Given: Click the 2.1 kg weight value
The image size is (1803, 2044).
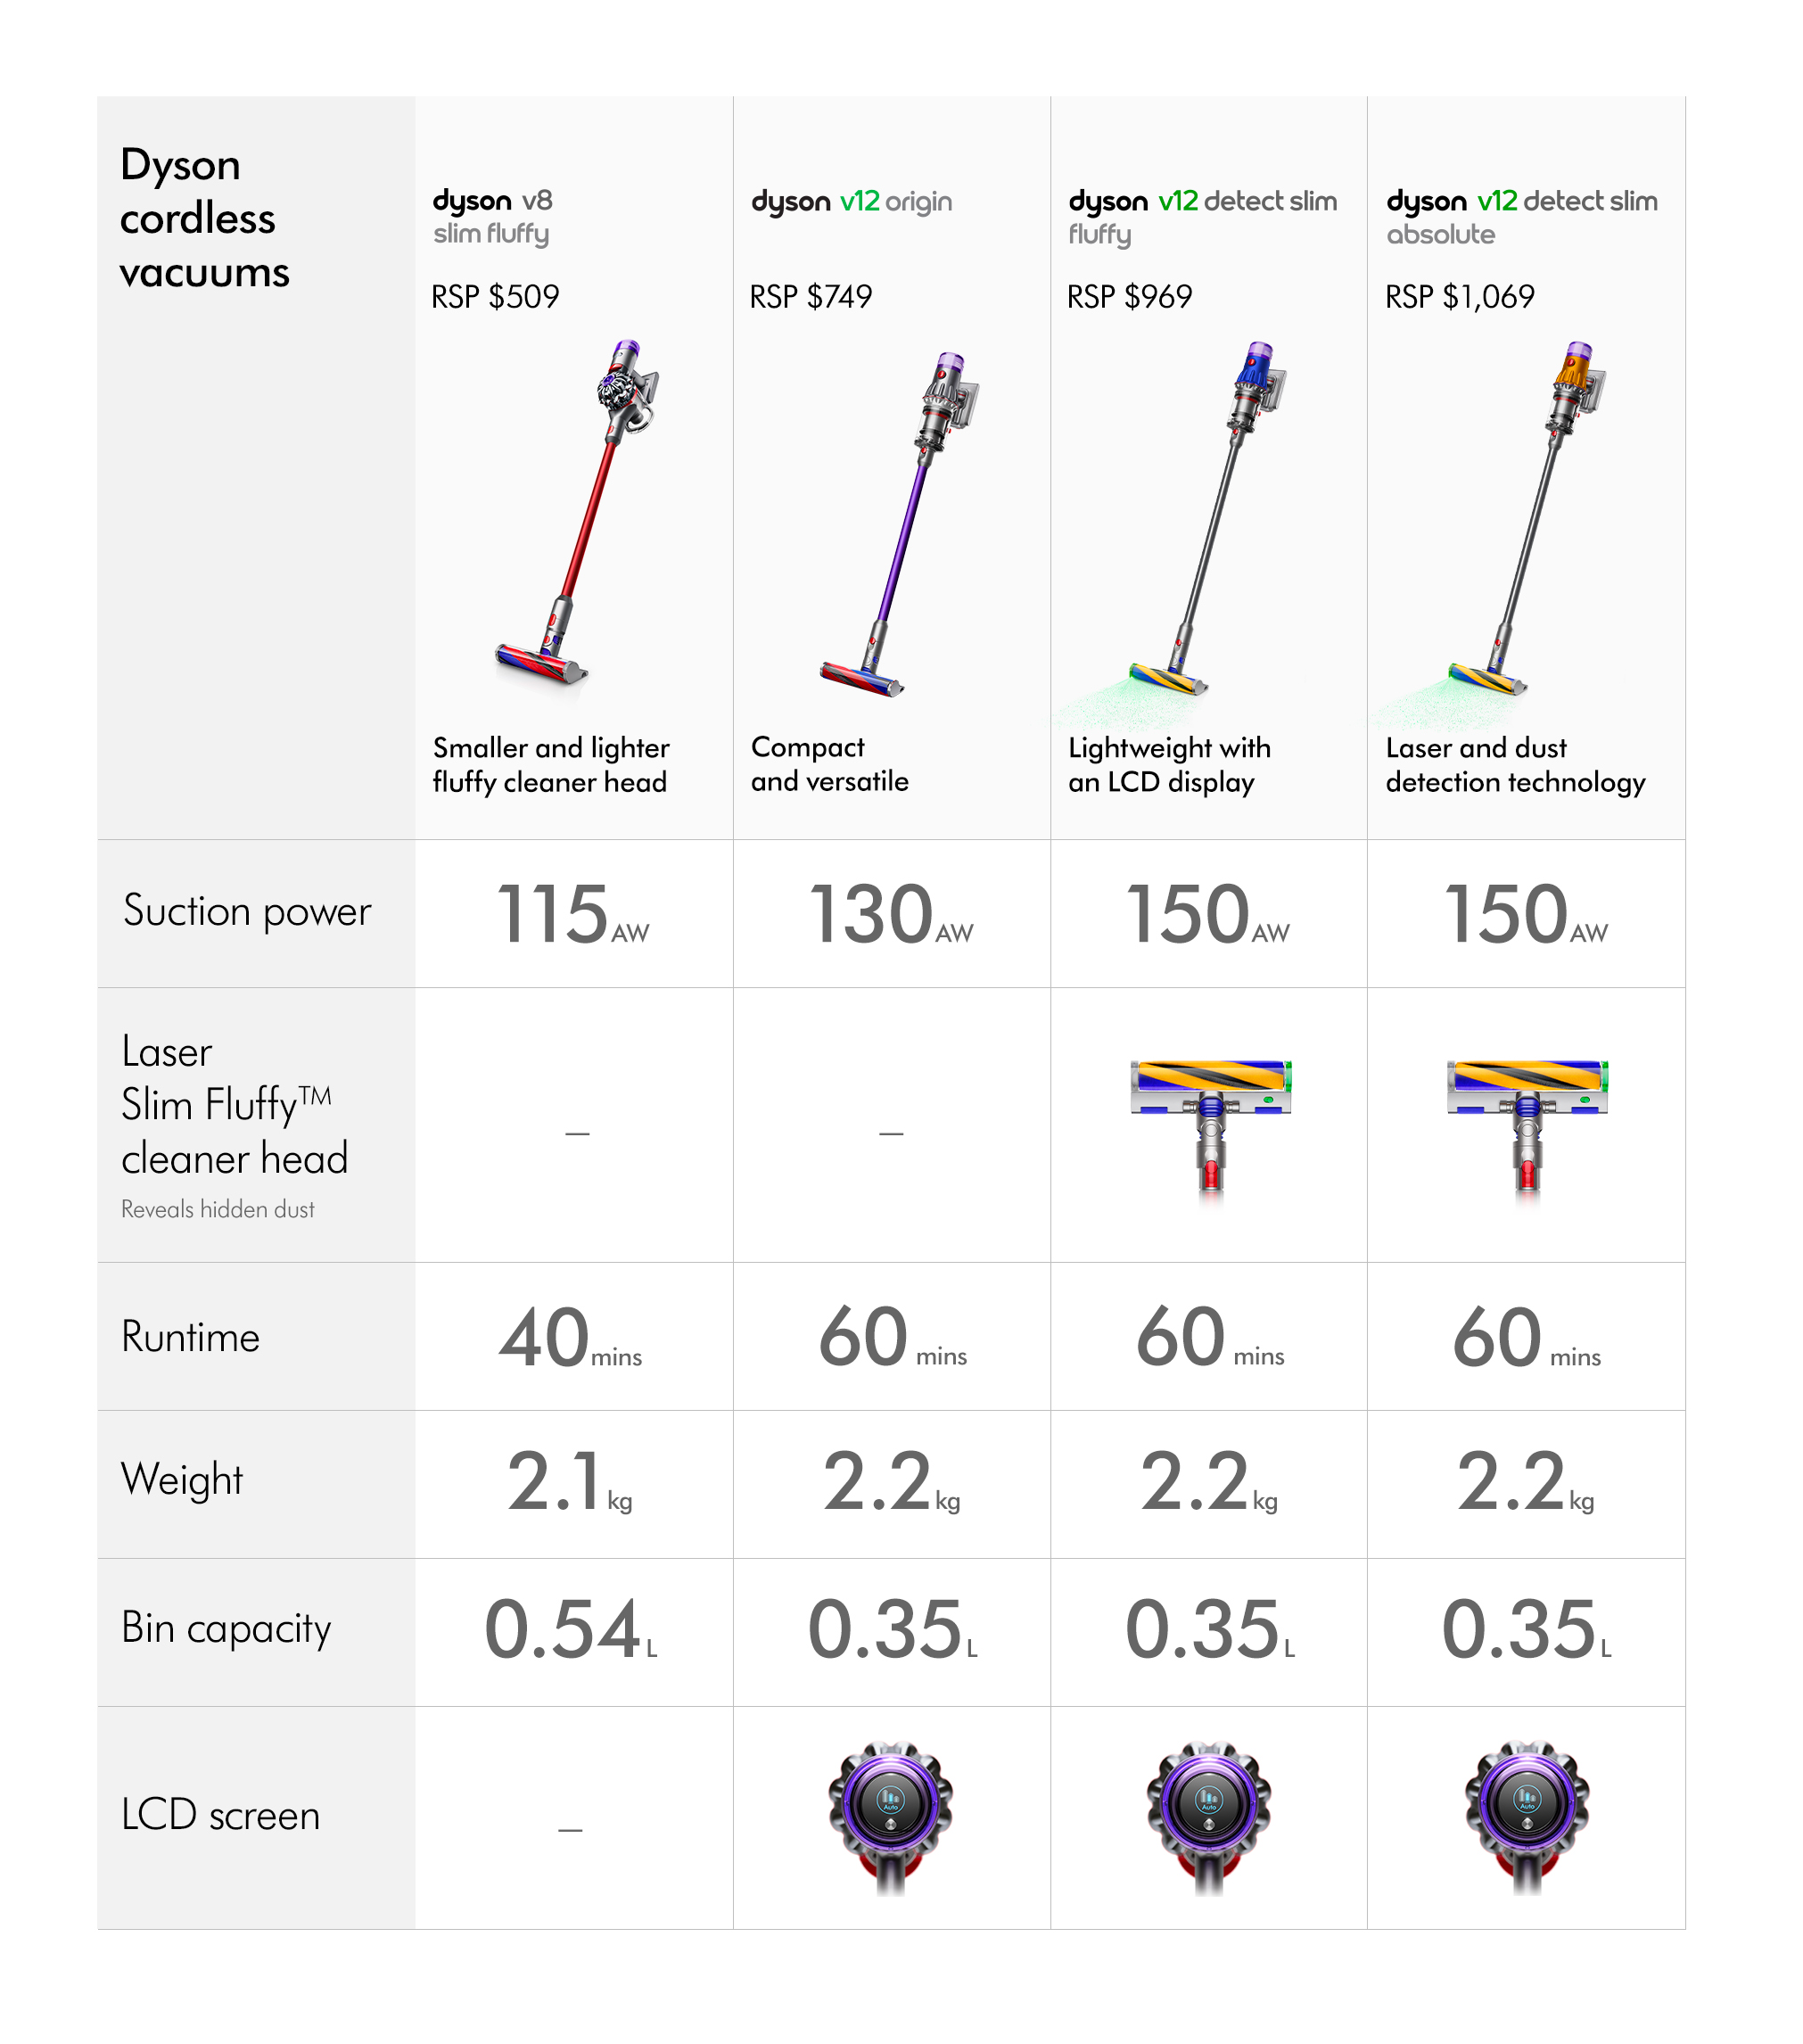Looking at the screenshot, I should click(568, 1483).
